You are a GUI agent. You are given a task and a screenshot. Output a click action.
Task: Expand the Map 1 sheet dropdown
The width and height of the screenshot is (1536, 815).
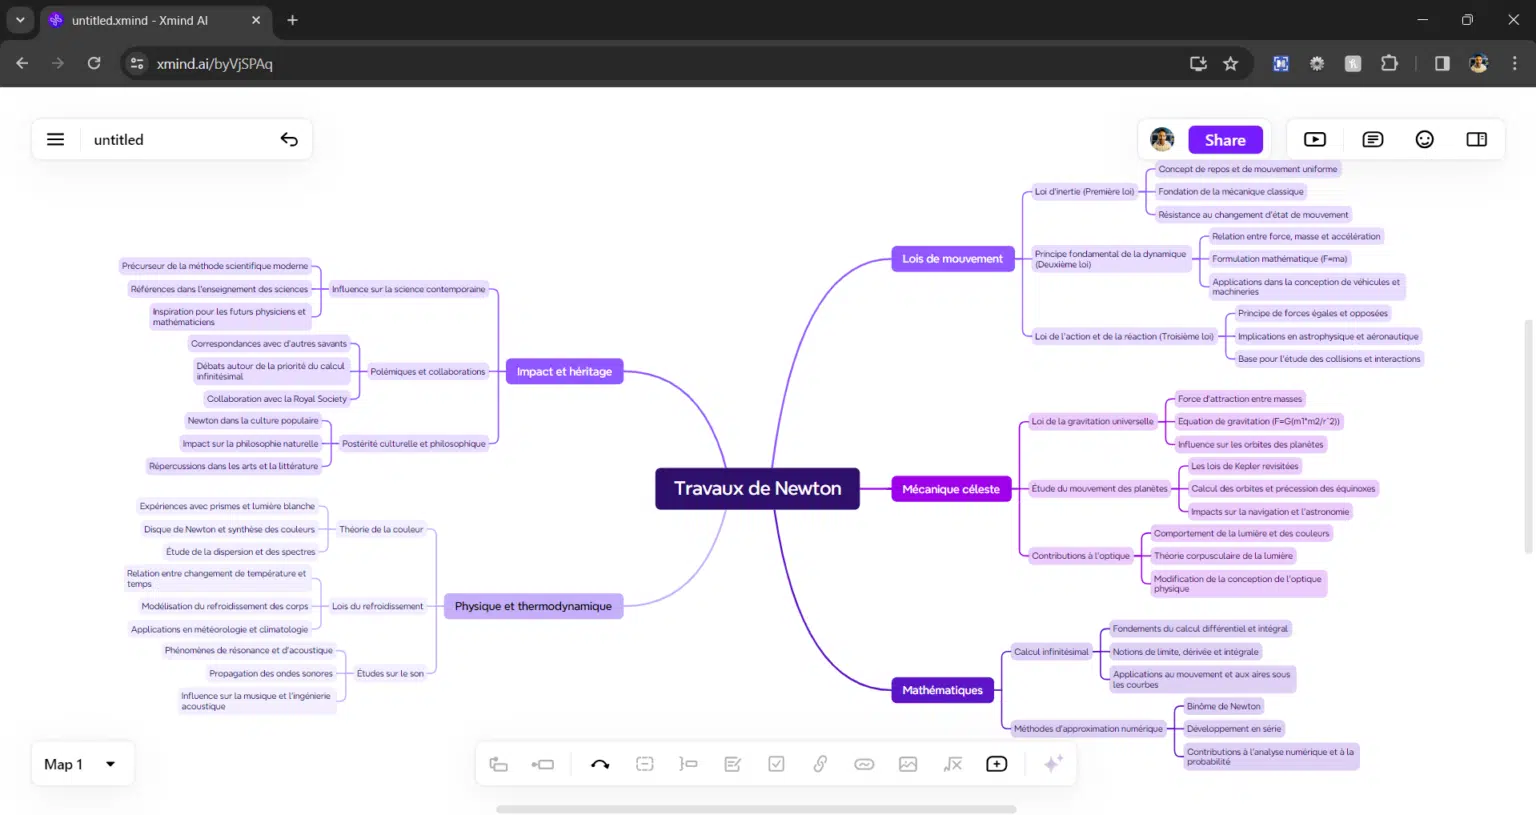tap(110, 764)
